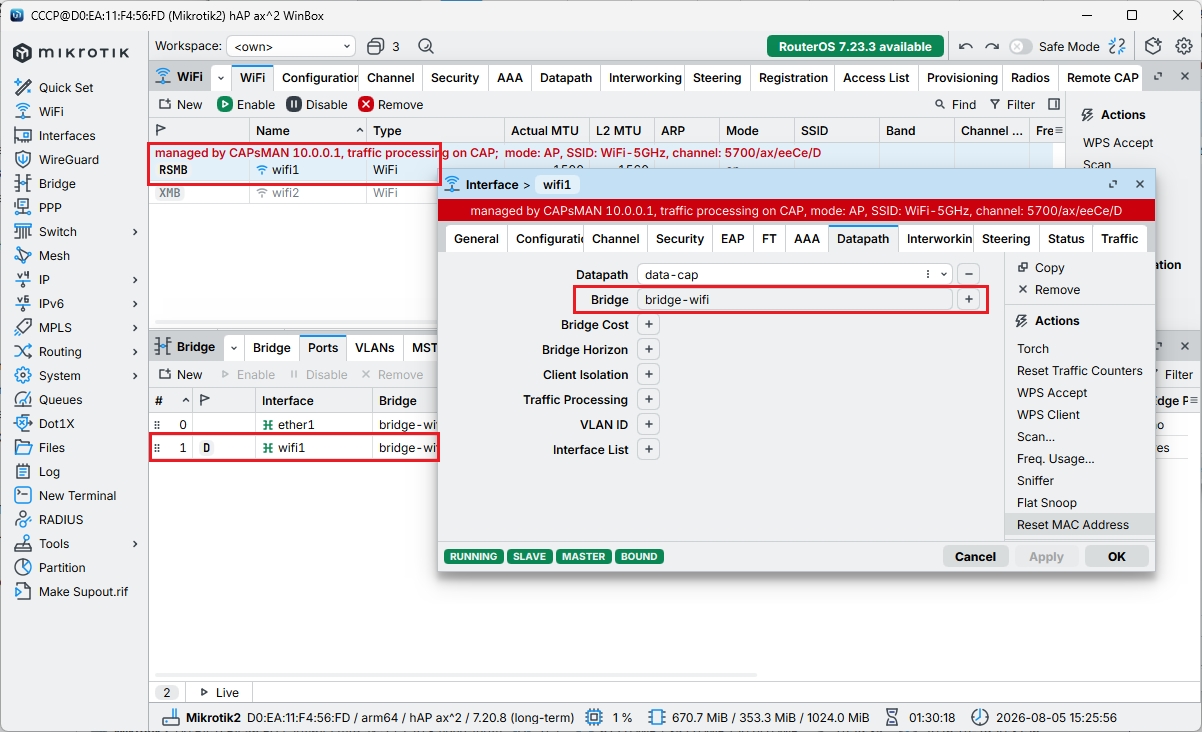1202x732 pixels.
Task: Click New in Bridge toolbar
Action: (x=180, y=374)
